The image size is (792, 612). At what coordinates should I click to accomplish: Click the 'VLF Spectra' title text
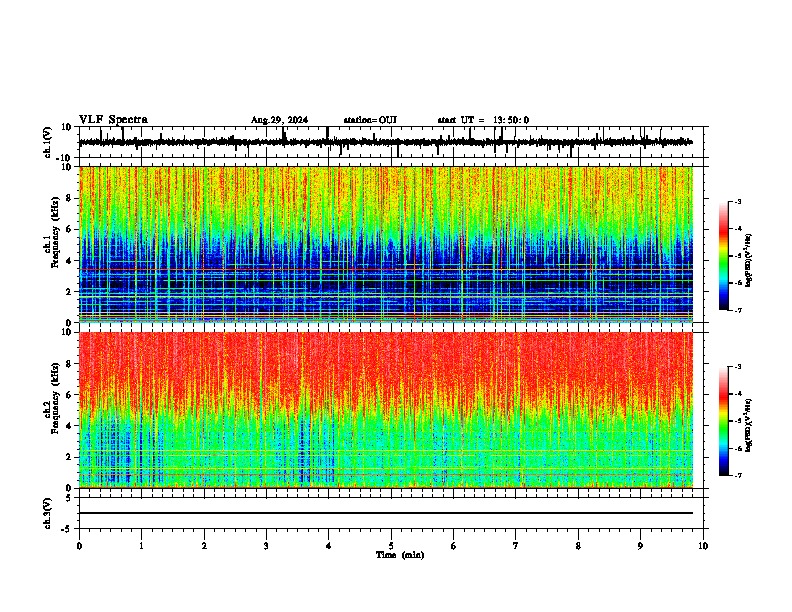(113, 120)
